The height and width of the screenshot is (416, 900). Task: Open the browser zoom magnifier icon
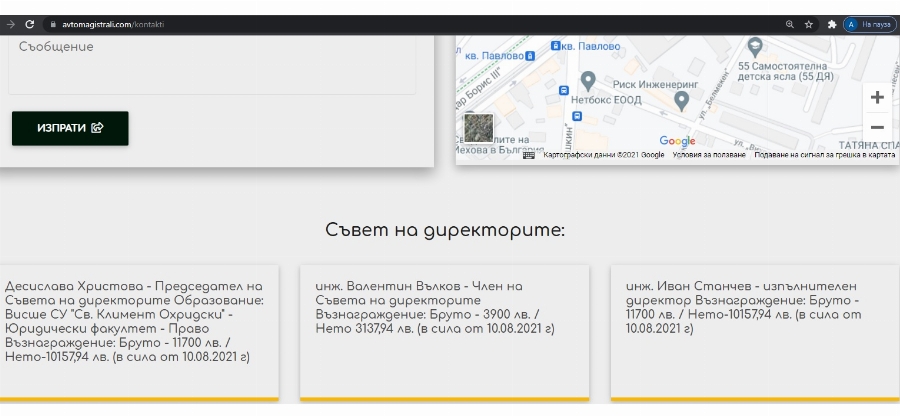(789, 24)
